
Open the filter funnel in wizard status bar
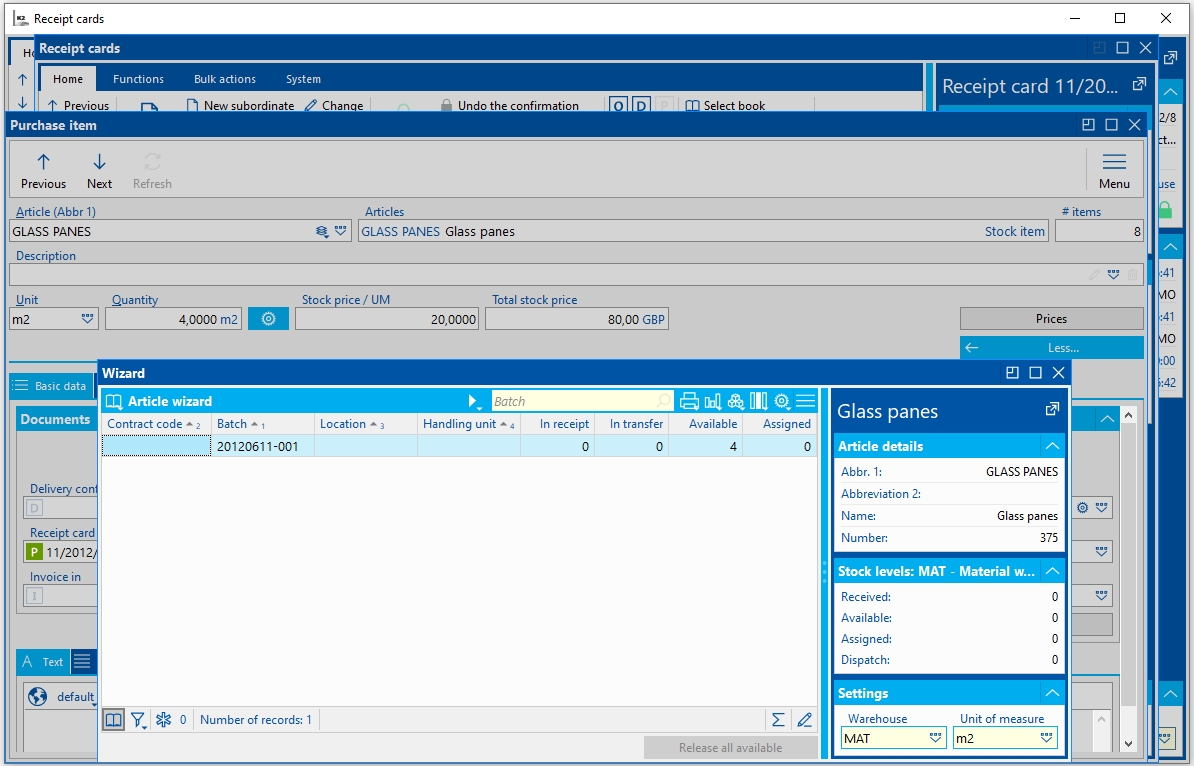pos(138,720)
